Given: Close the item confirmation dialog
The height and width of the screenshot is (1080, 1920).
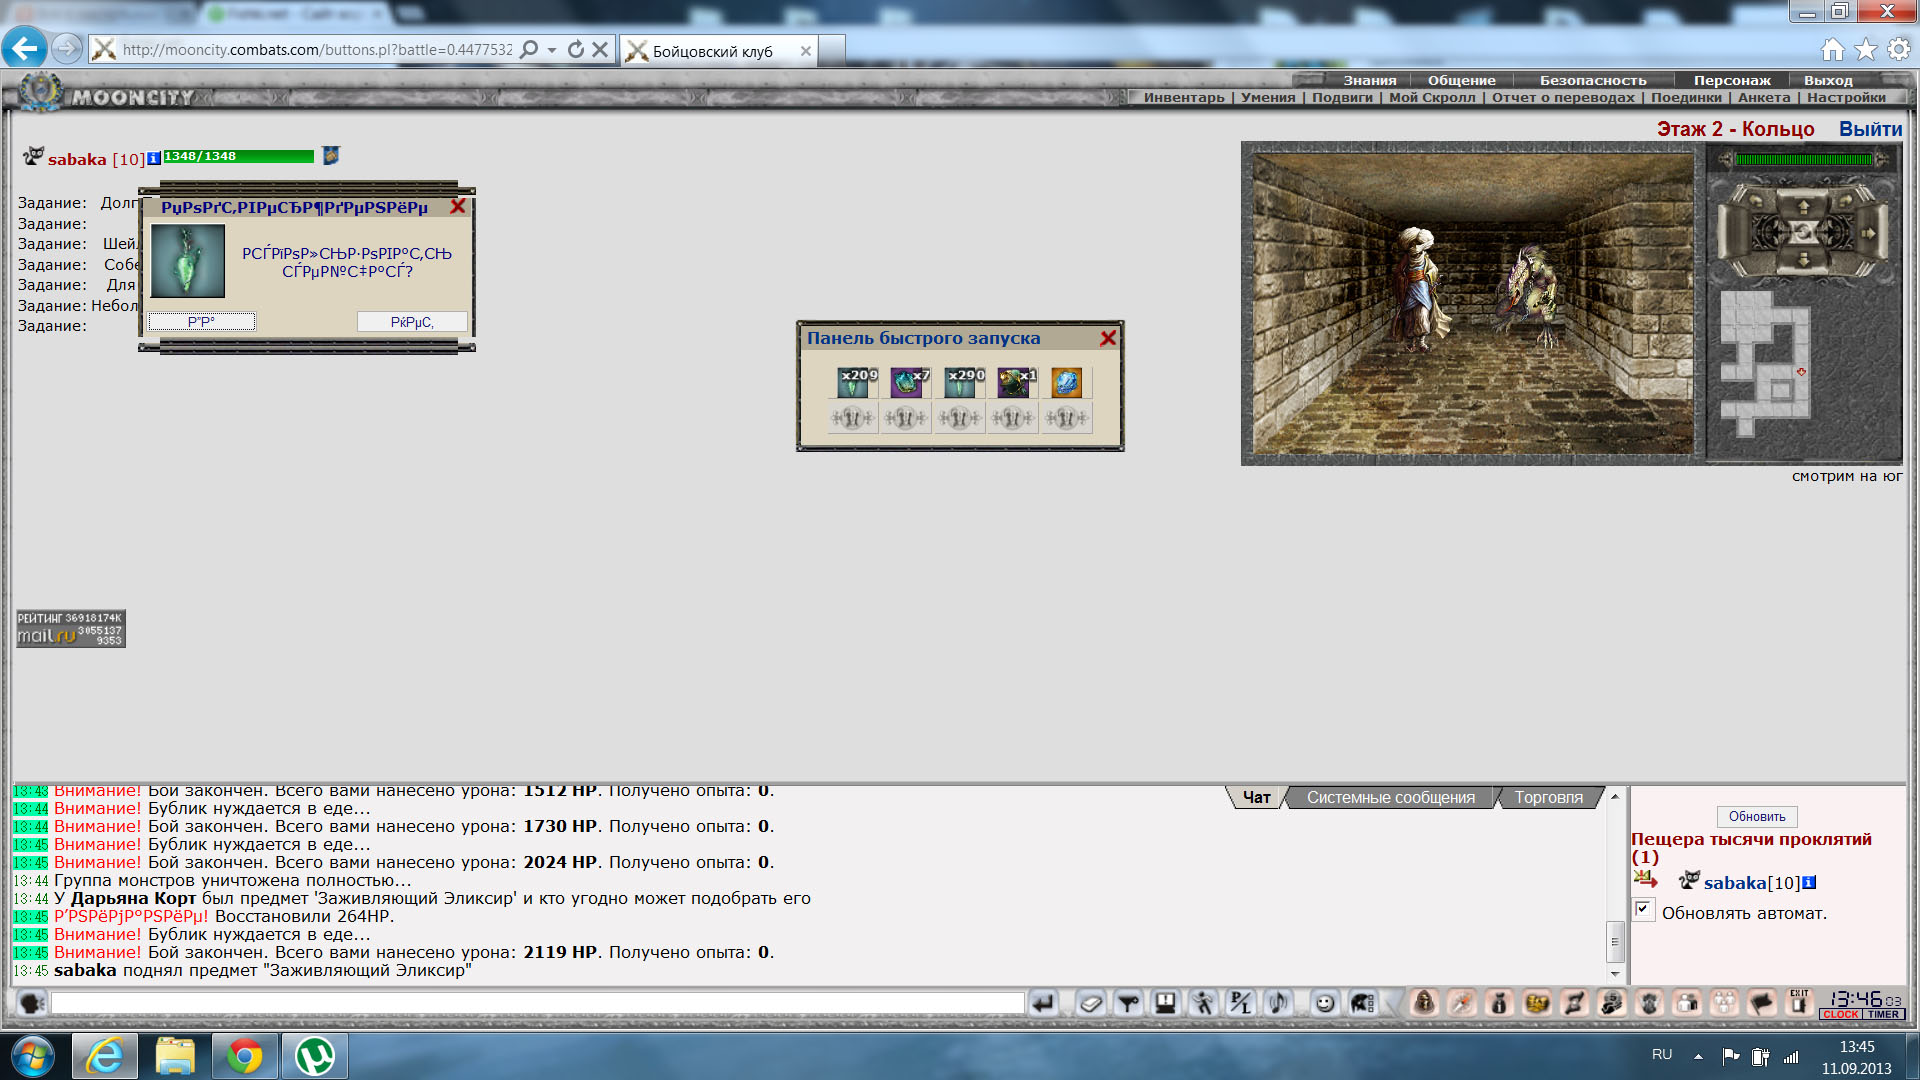Looking at the screenshot, I should point(458,207).
